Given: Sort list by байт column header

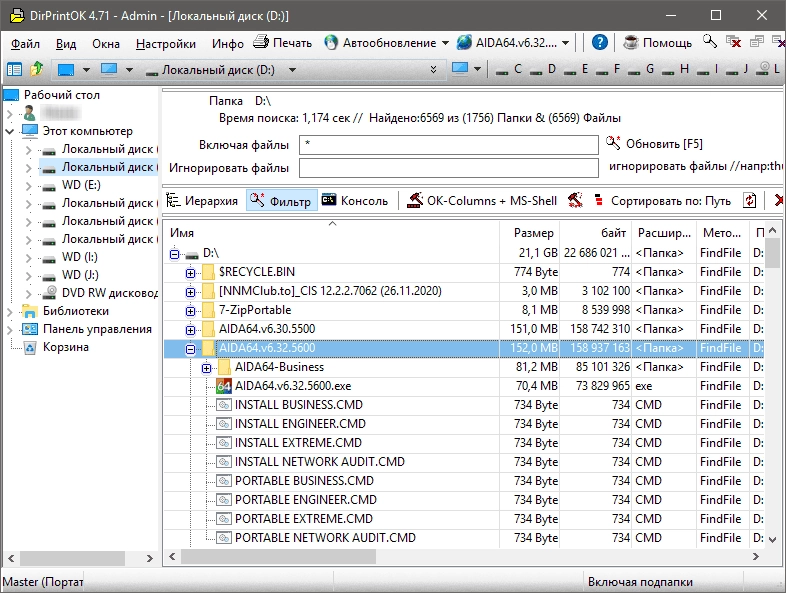Looking at the screenshot, I should coord(596,233).
